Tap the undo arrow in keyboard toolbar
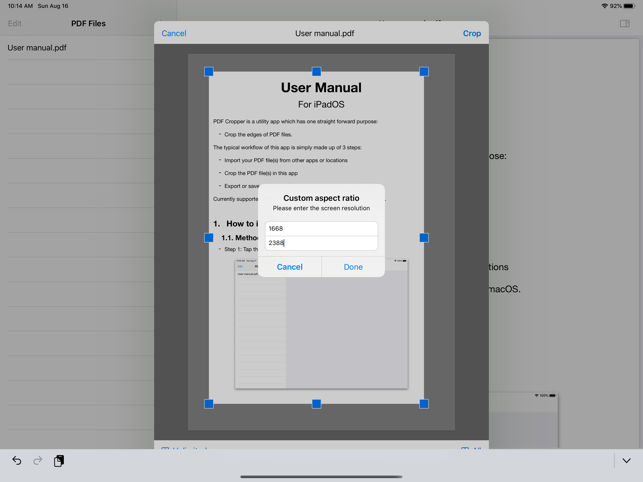643x482 pixels. tap(17, 461)
